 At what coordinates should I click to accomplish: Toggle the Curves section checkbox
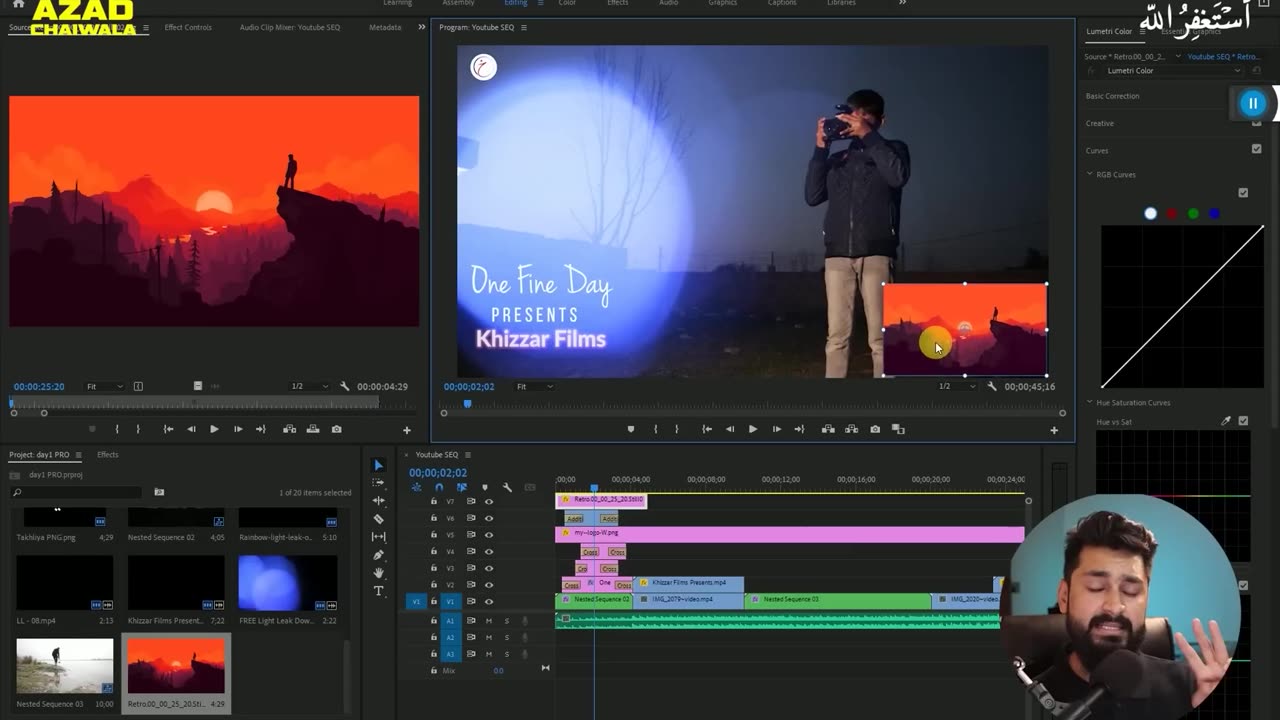(1256, 149)
